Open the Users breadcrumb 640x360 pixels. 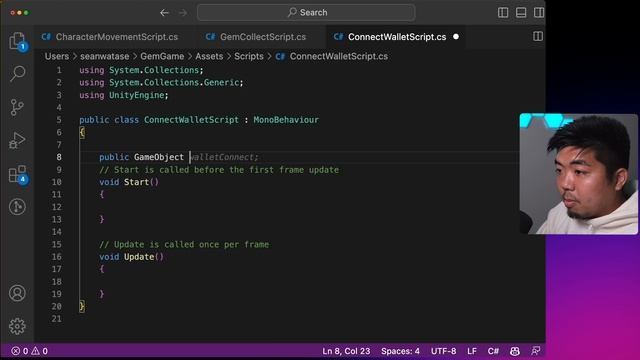point(57,56)
